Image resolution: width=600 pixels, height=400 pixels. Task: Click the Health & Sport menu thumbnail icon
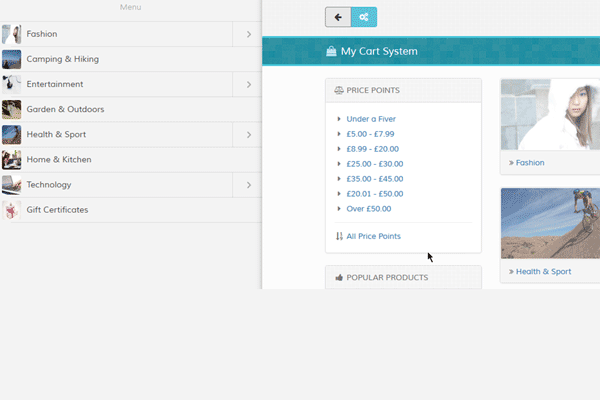[11, 135]
